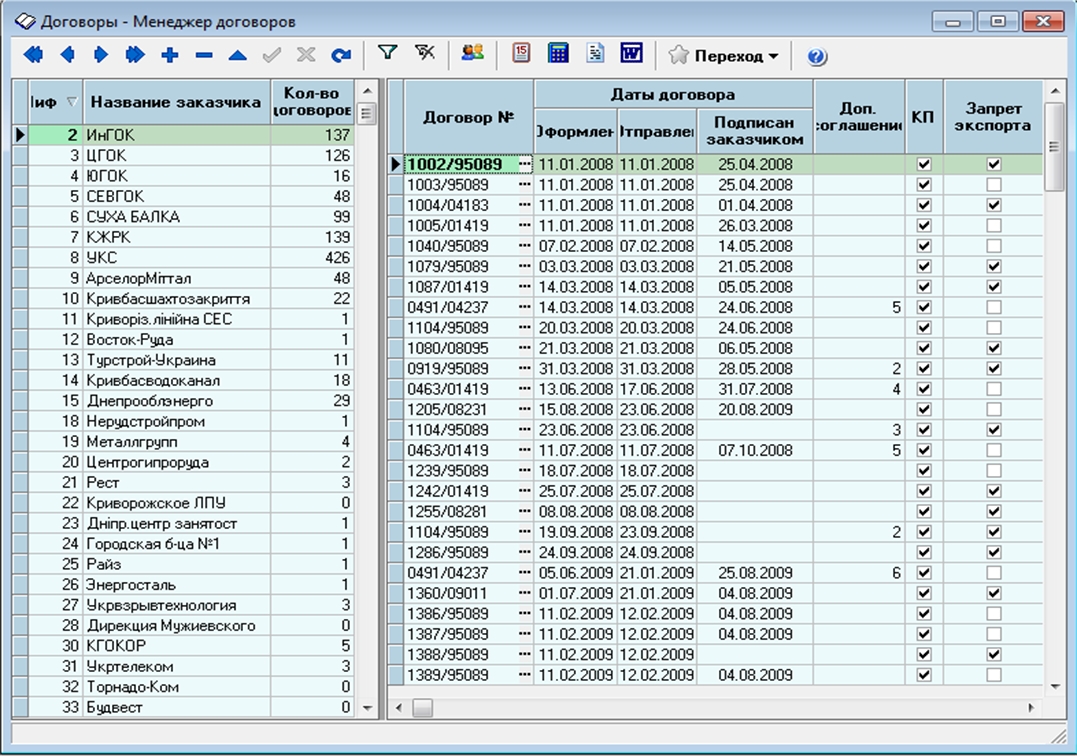Open ellipsis button for contract 1389/95089
This screenshot has width=1077, height=756.
point(525,675)
